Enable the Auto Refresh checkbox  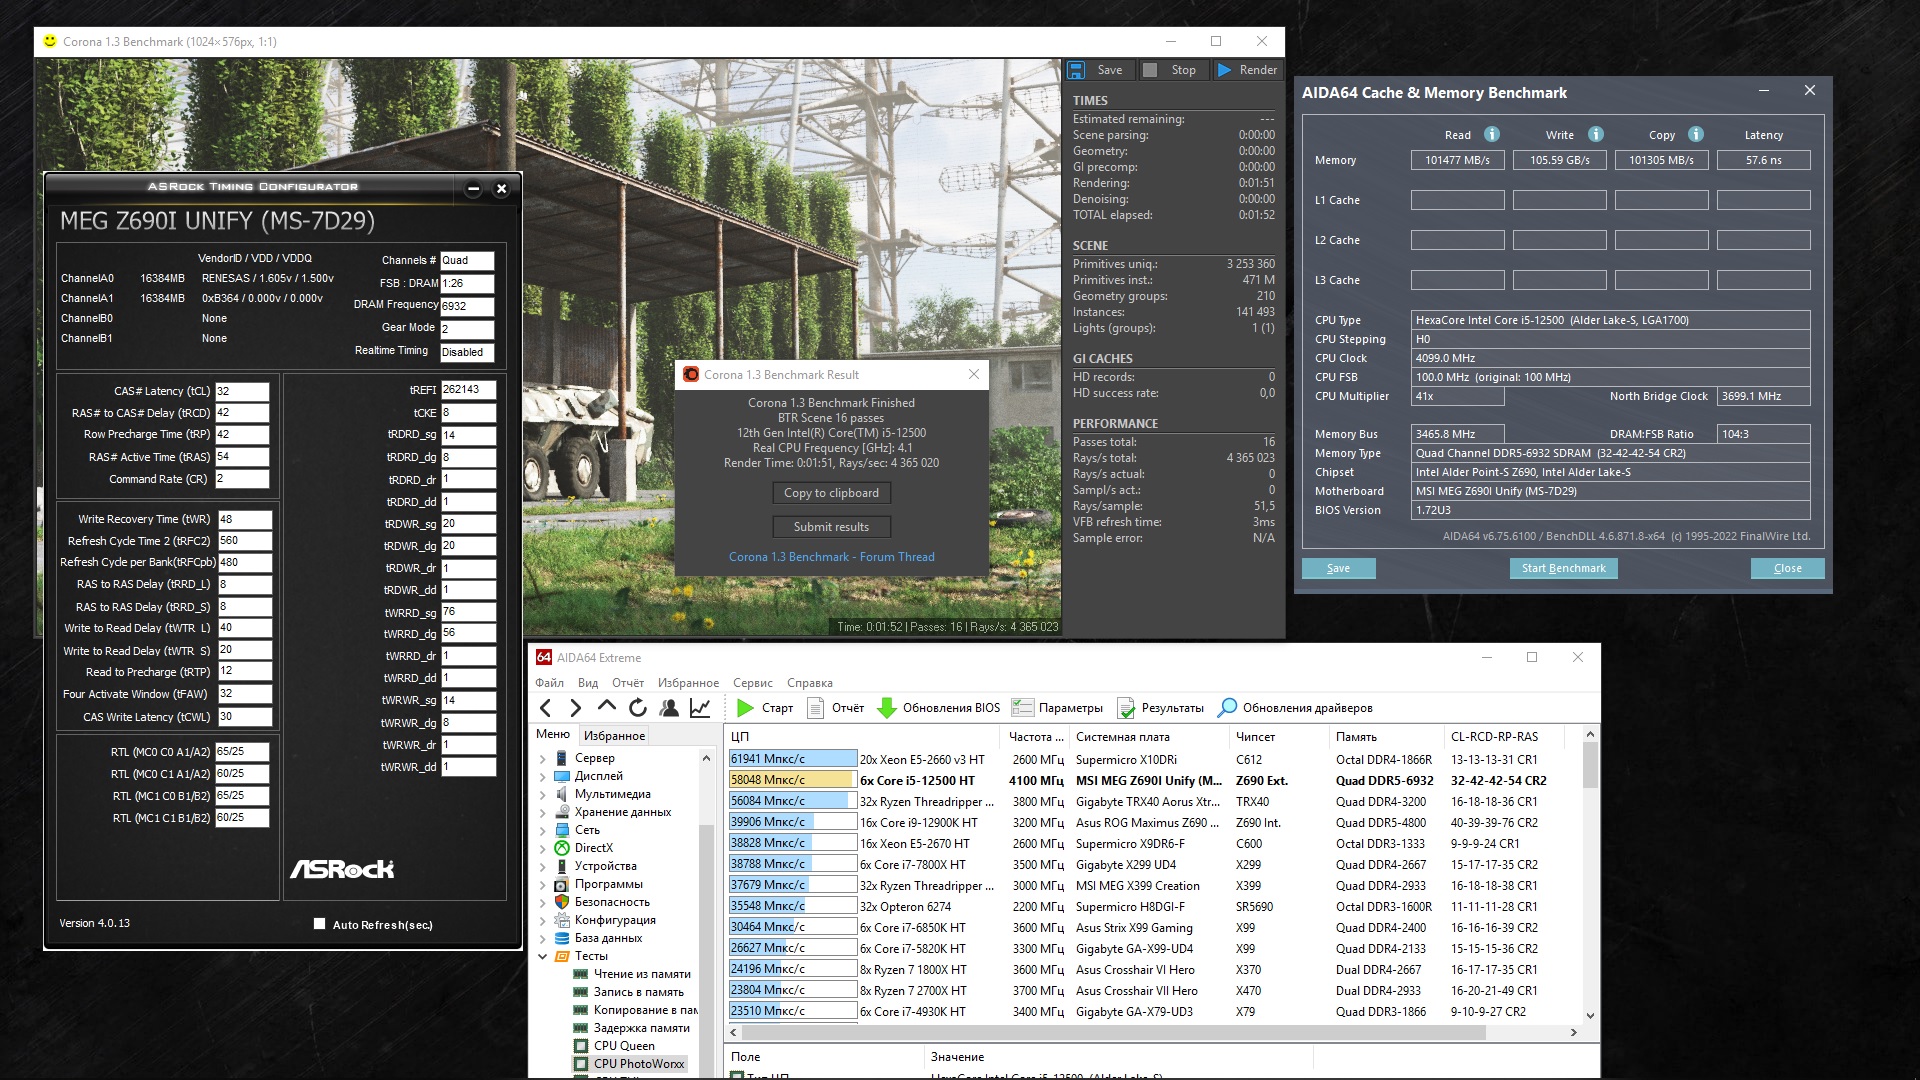[320, 924]
